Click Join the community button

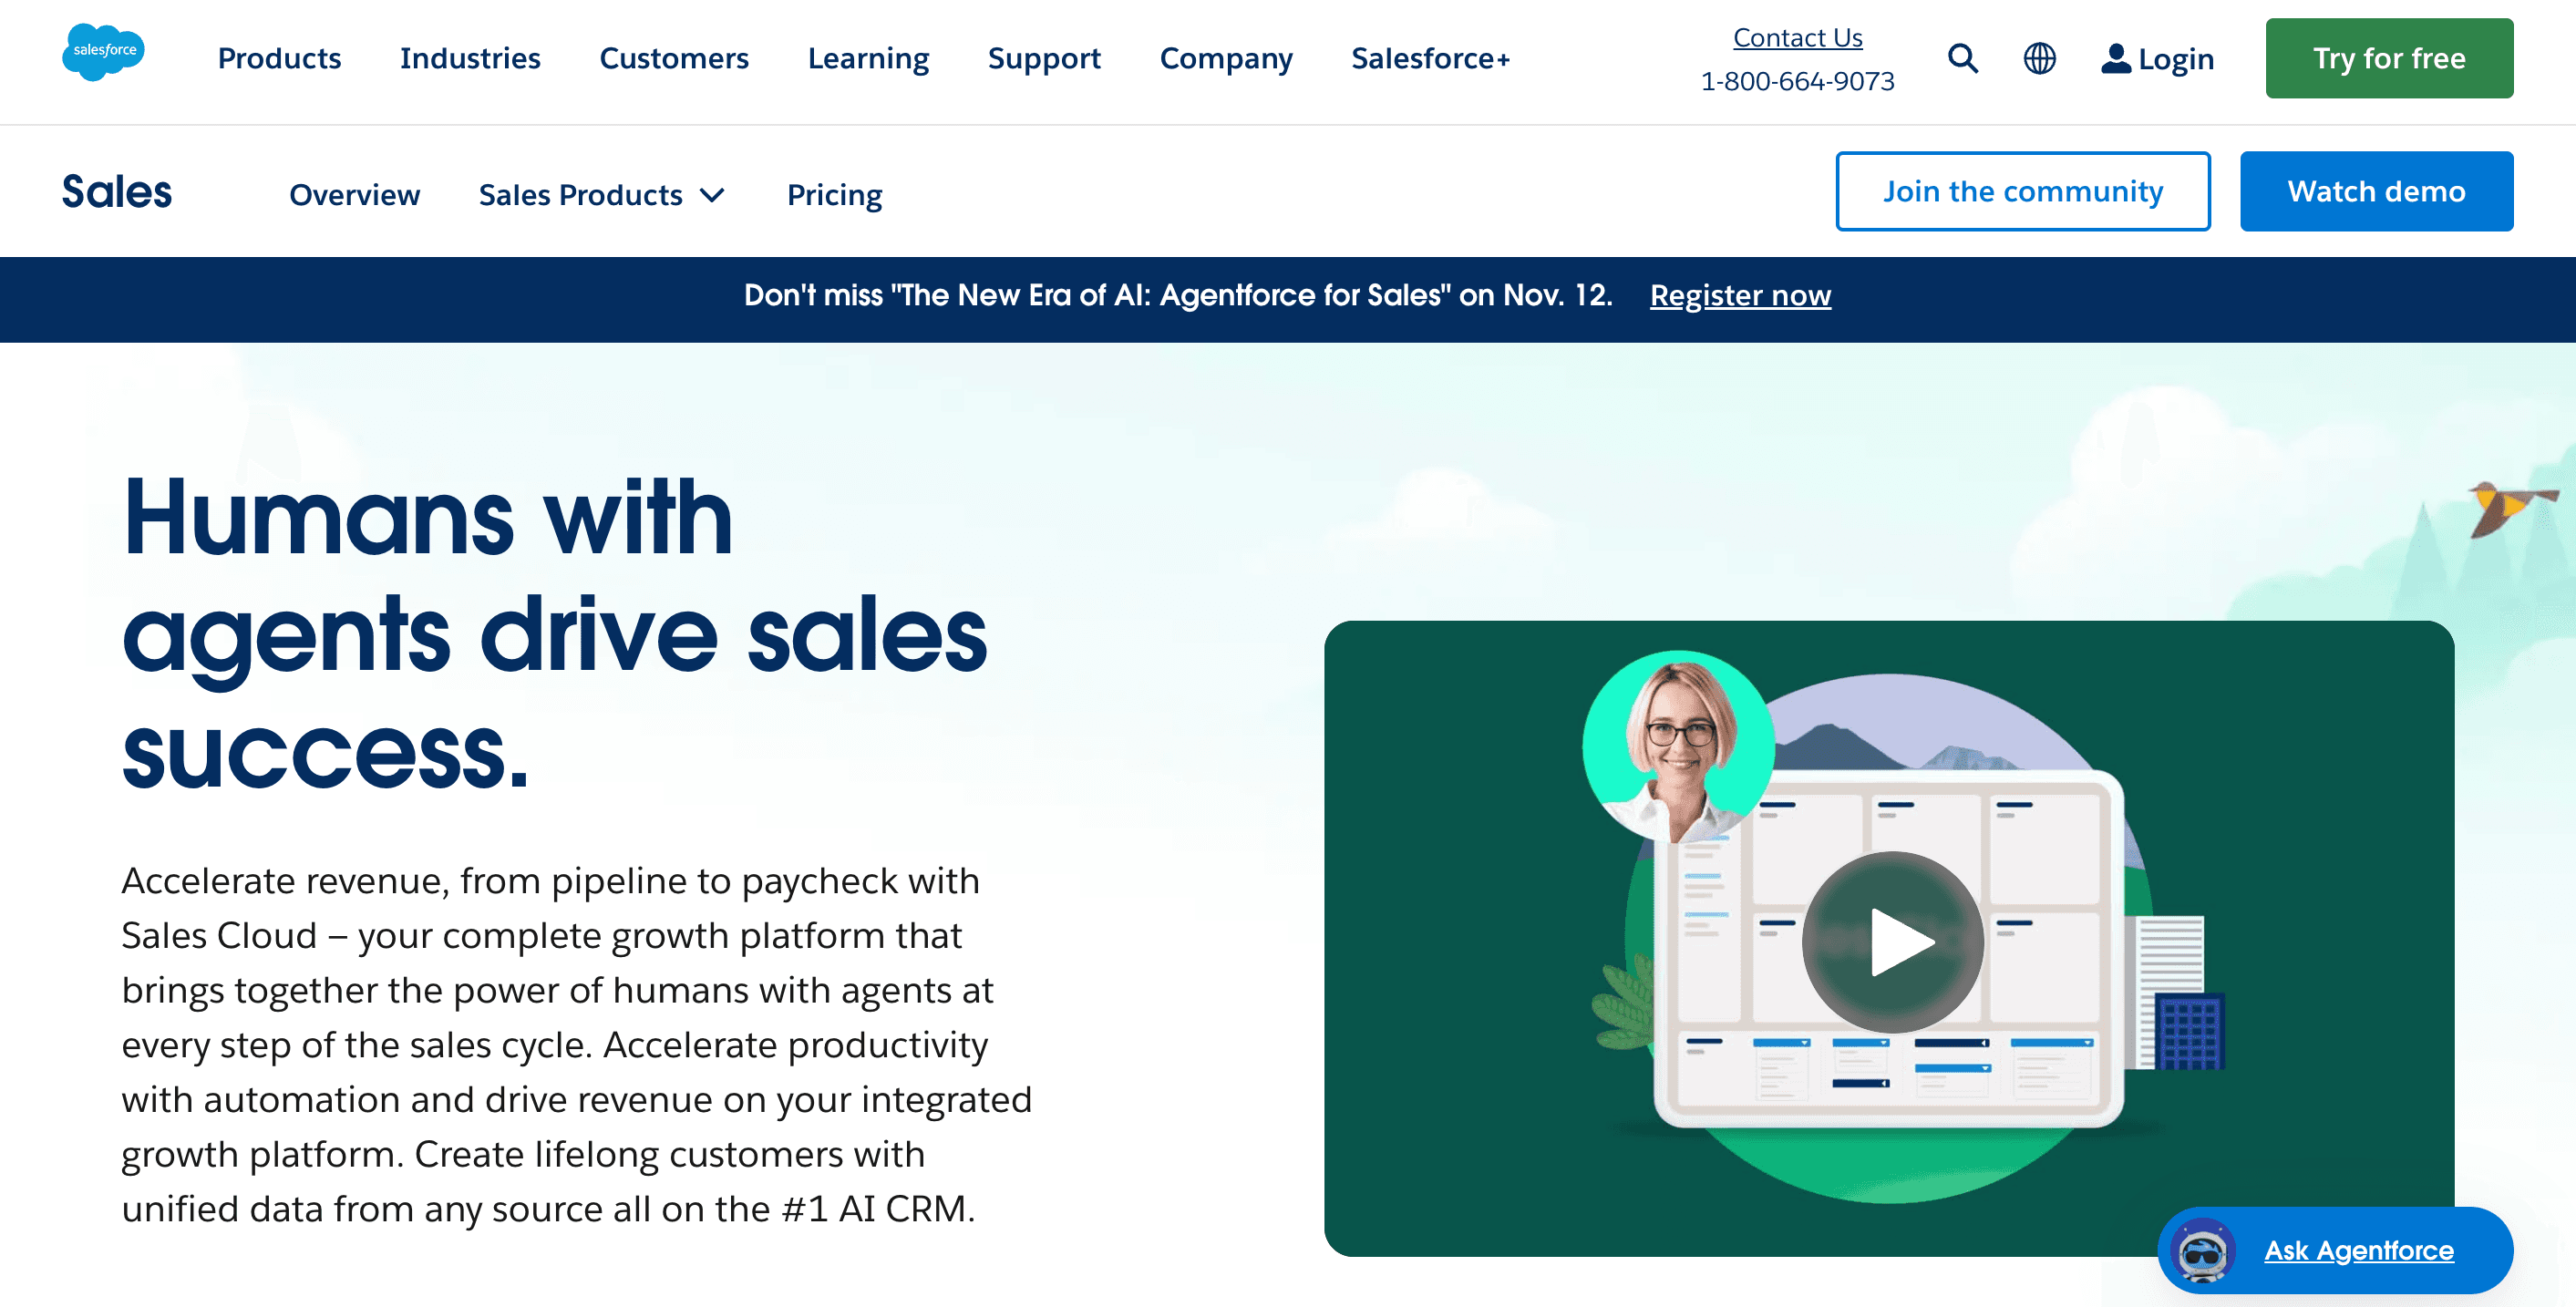click(2022, 191)
